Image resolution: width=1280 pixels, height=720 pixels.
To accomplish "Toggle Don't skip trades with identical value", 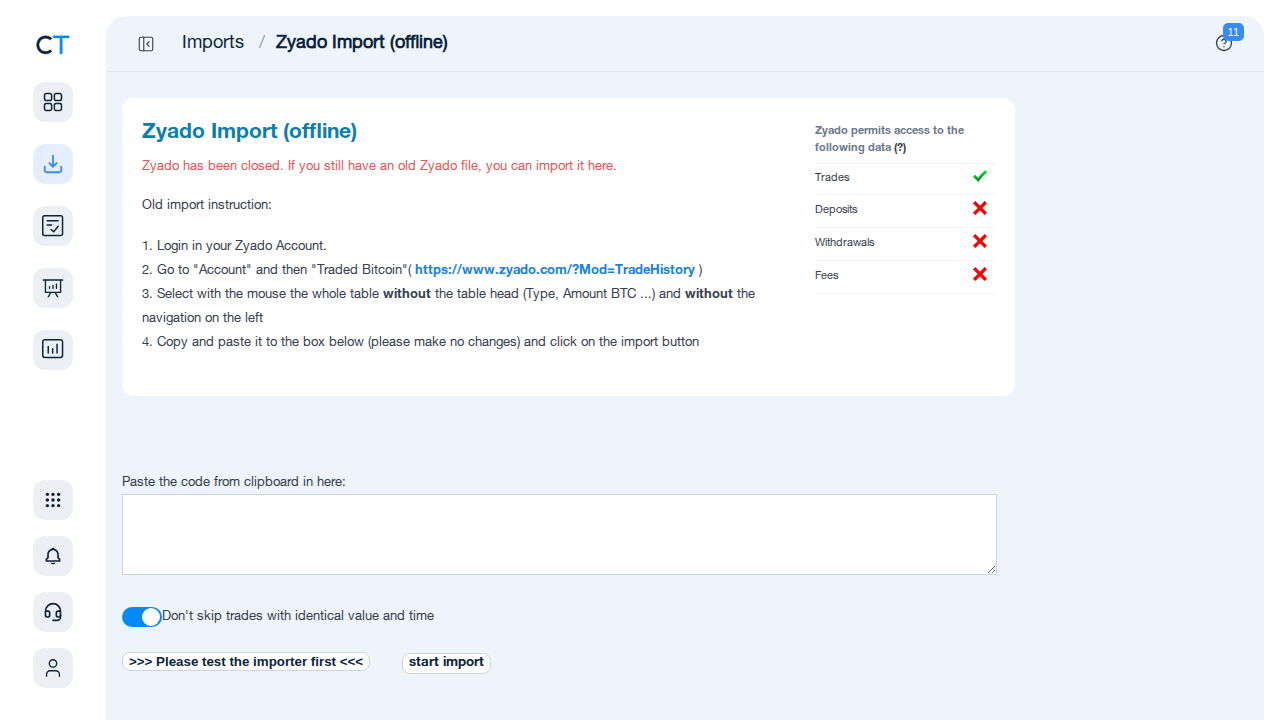I will pos(142,617).
